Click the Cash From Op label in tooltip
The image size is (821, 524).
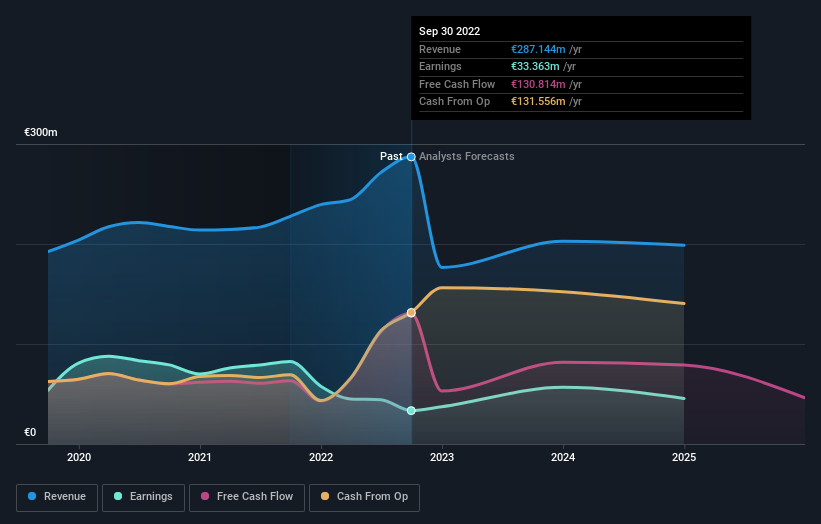pyautogui.click(x=454, y=102)
